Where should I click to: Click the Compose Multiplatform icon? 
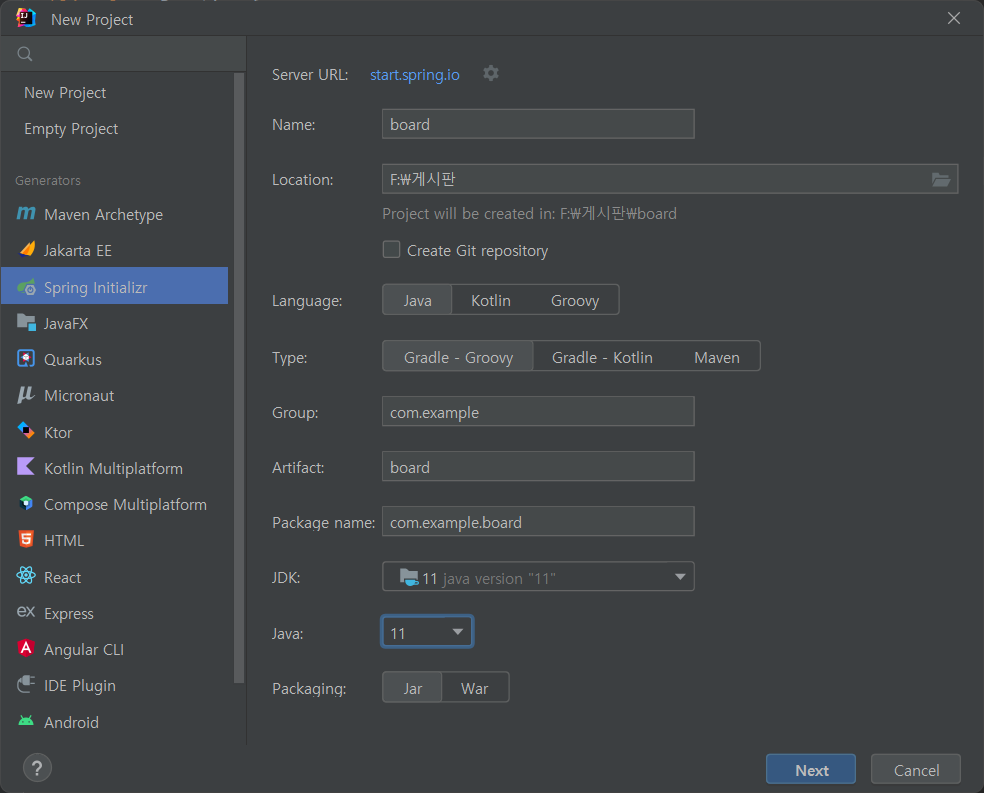point(26,504)
